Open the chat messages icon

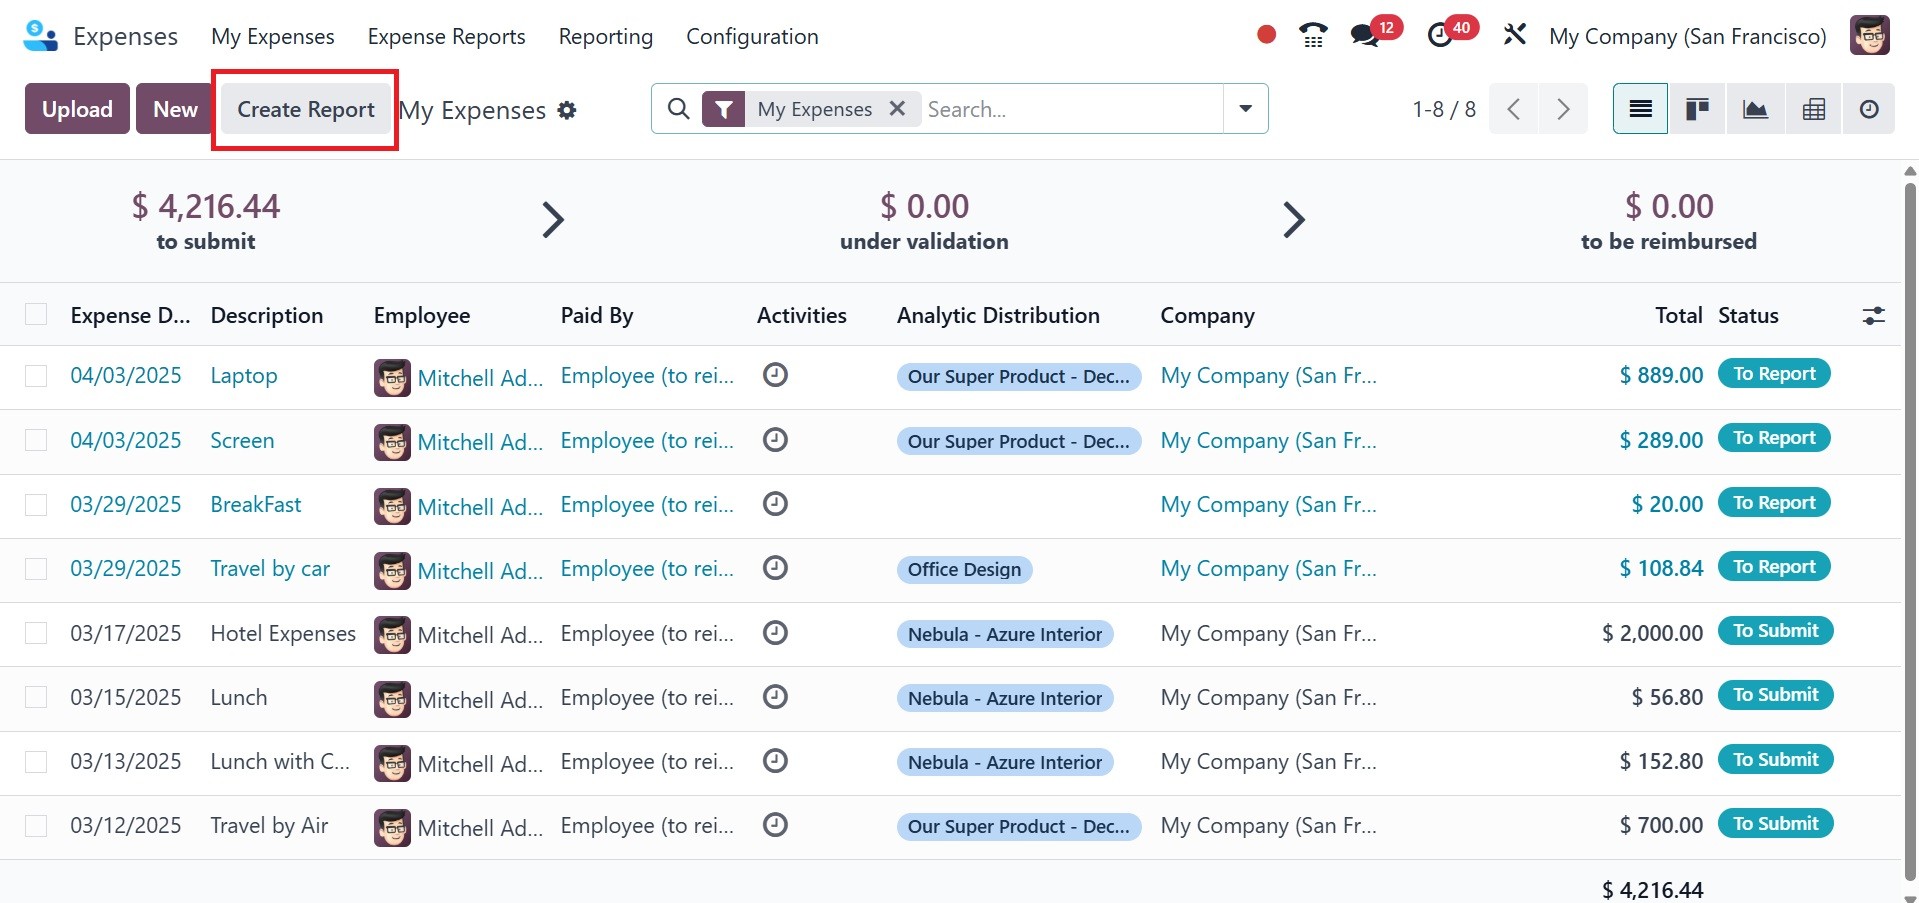pos(1365,36)
